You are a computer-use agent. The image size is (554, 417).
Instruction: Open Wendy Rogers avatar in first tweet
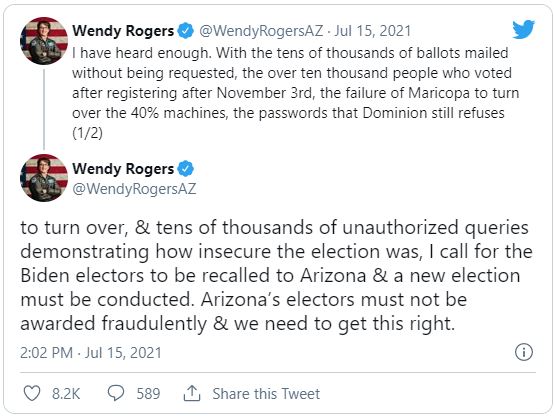coord(44,41)
